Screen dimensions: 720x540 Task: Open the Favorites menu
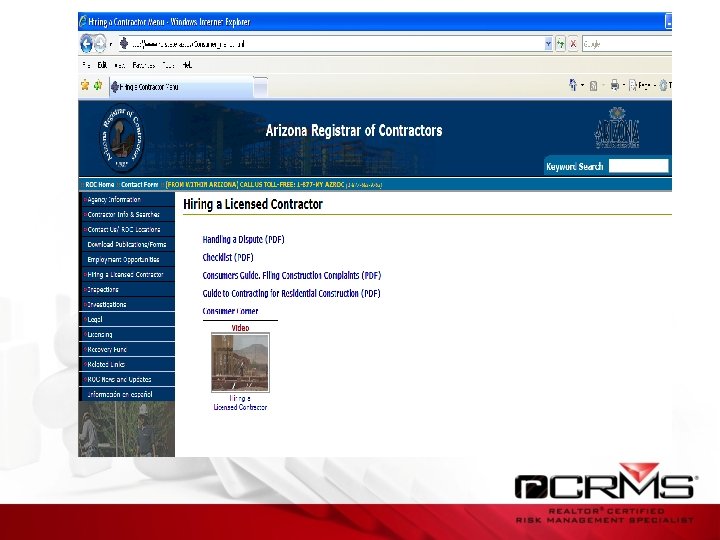click(x=144, y=65)
